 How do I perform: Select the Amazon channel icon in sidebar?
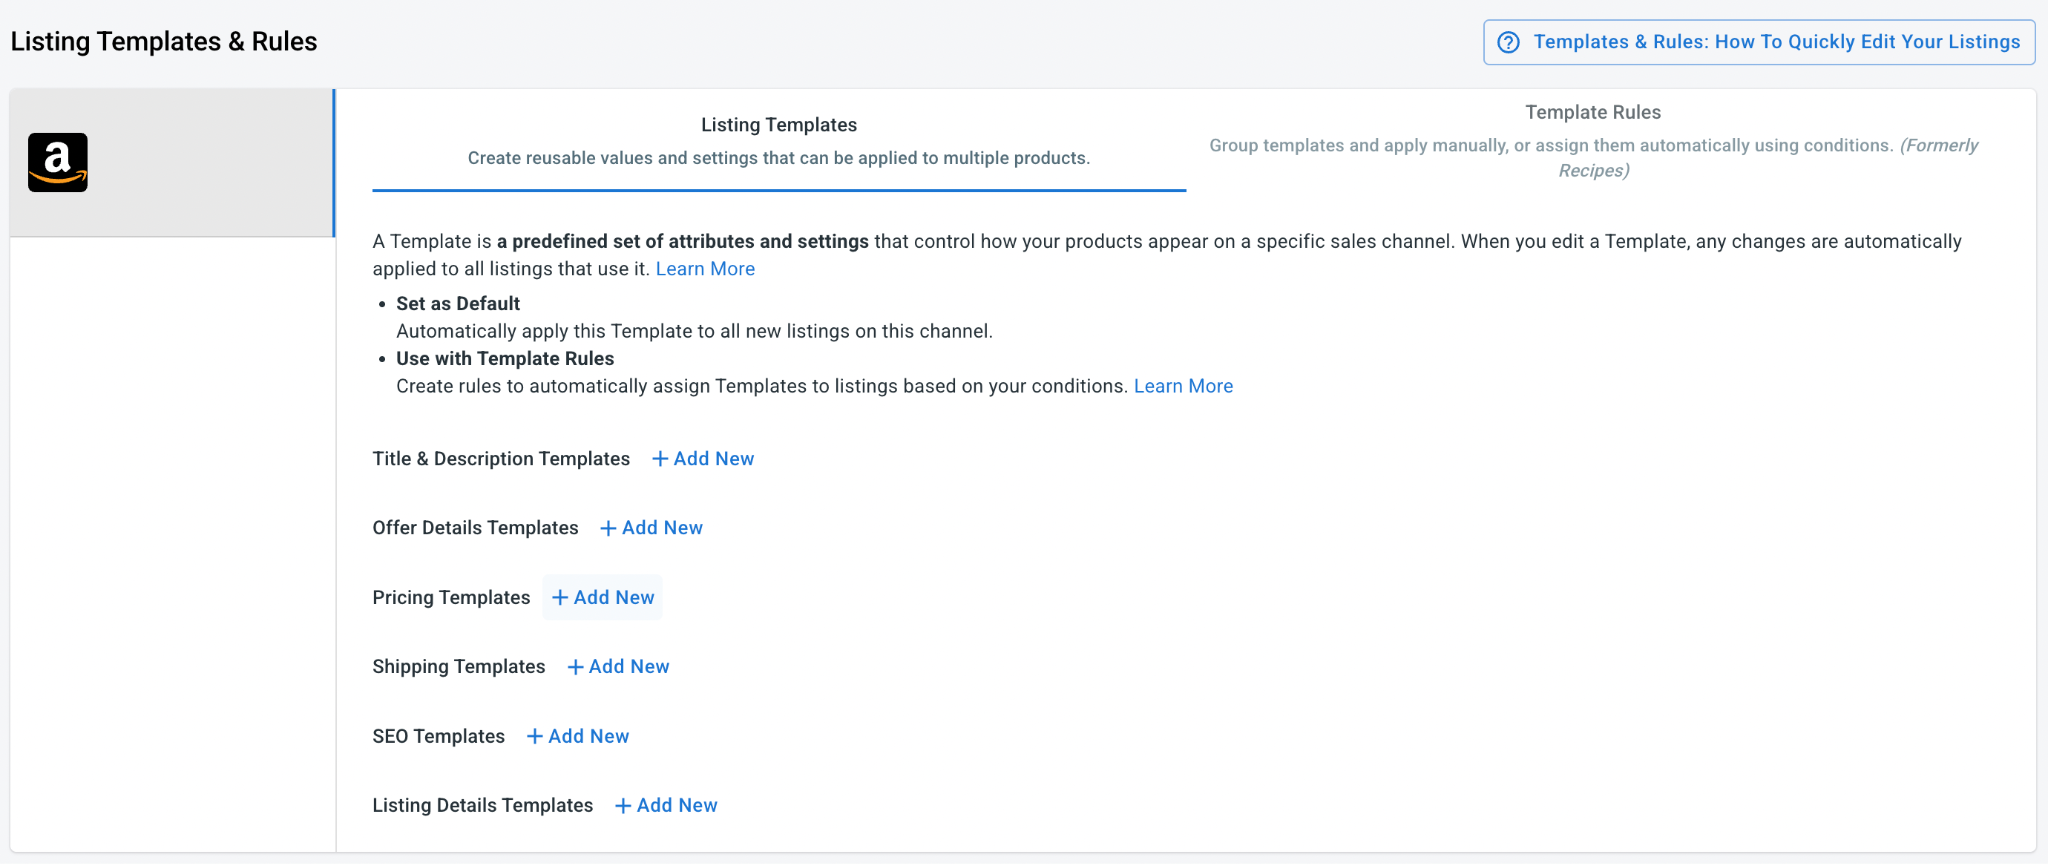[58, 162]
